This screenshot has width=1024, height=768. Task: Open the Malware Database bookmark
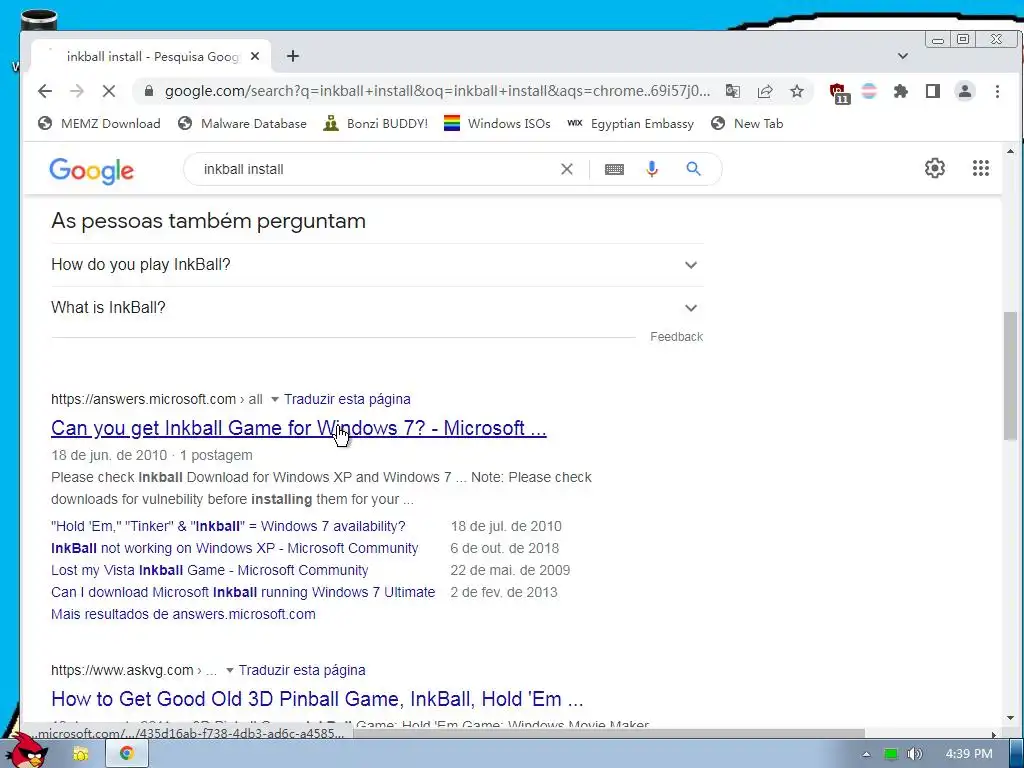click(x=242, y=123)
